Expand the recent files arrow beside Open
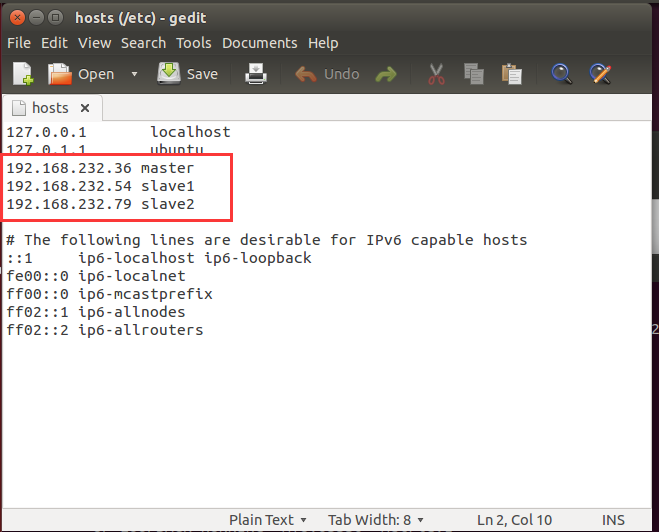659x532 pixels. coord(135,74)
